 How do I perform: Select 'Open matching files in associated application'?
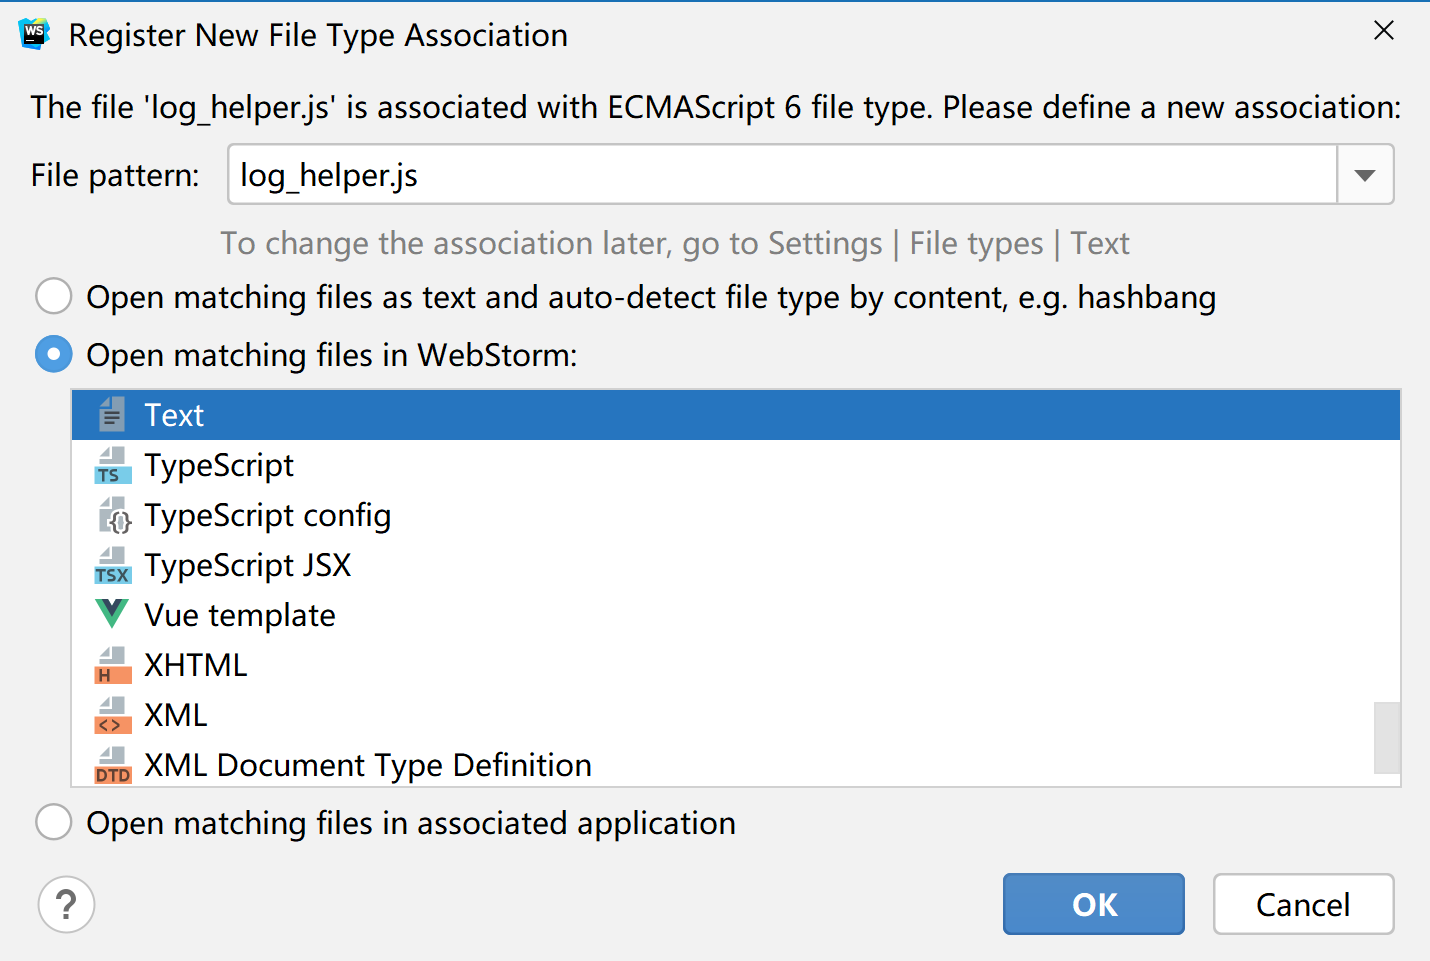pyautogui.click(x=54, y=823)
